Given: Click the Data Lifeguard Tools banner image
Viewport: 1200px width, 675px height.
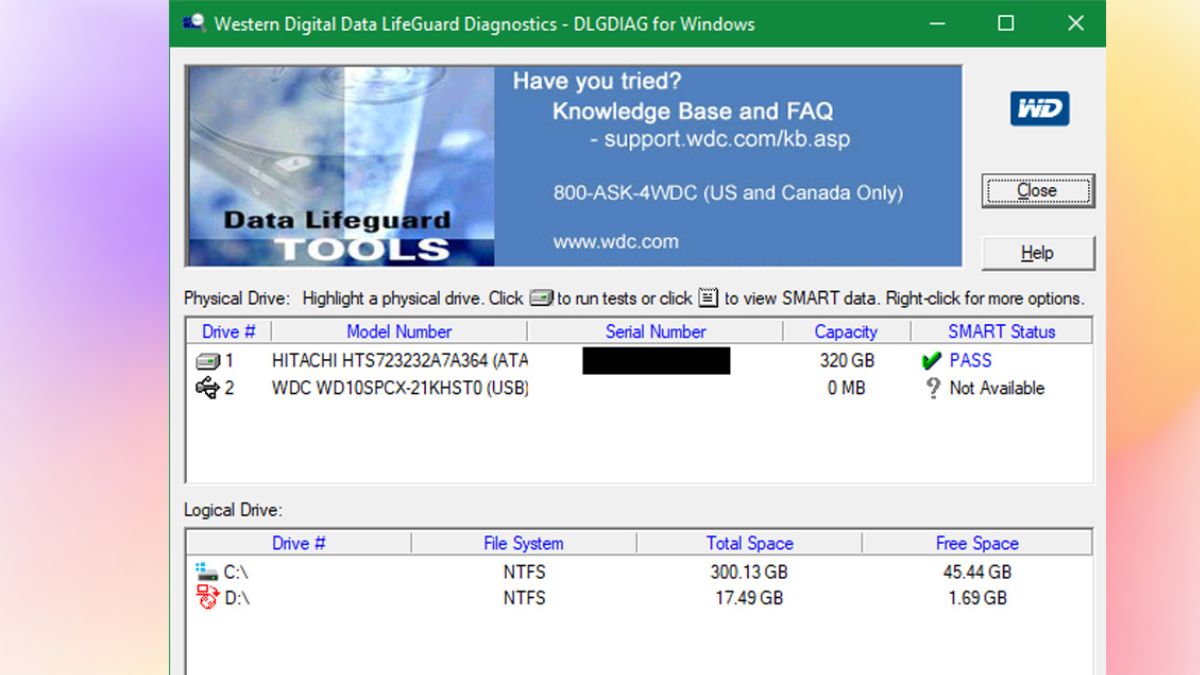Looking at the screenshot, I should (x=340, y=166).
